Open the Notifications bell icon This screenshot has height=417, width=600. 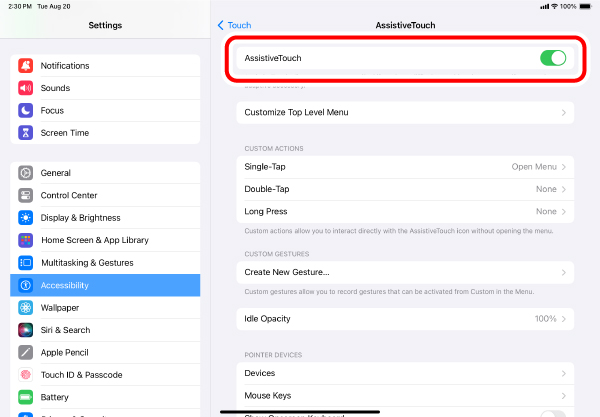26,66
